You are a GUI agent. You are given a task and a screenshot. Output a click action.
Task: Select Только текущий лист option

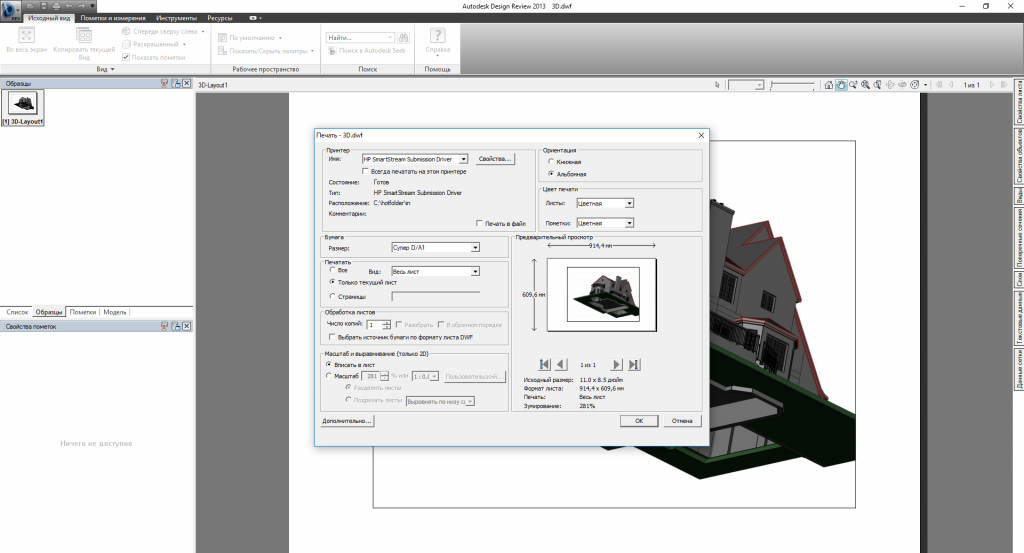pos(332,282)
